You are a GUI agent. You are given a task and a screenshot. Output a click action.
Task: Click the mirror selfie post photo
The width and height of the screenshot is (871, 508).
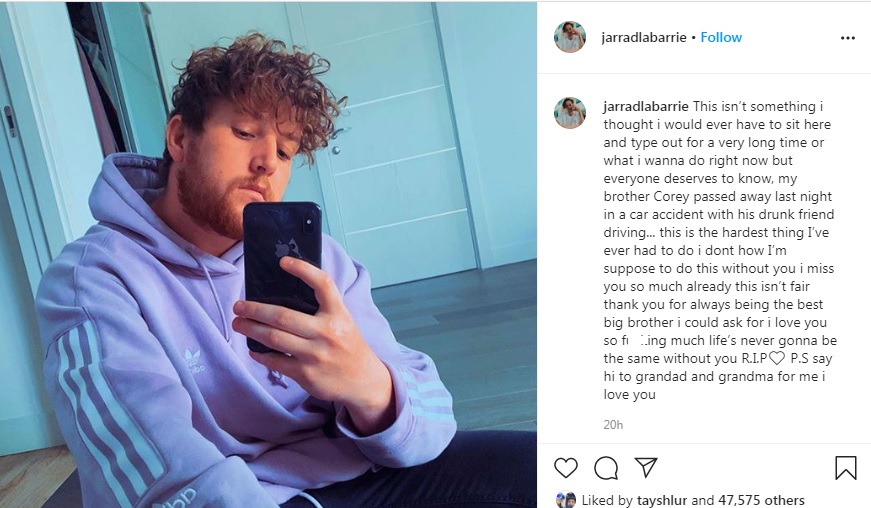(268, 255)
